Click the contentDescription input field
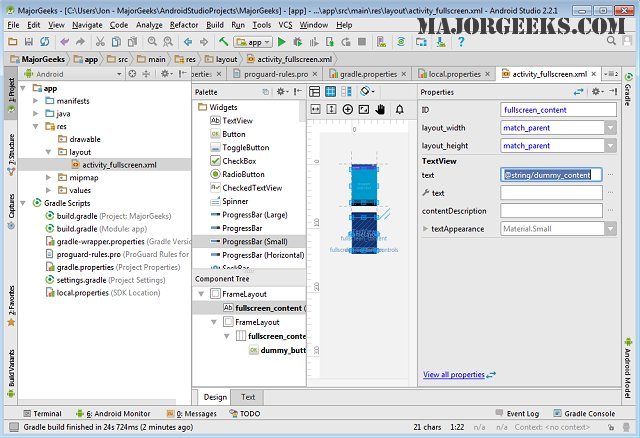This screenshot has width=640, height=438. point(551,211)
